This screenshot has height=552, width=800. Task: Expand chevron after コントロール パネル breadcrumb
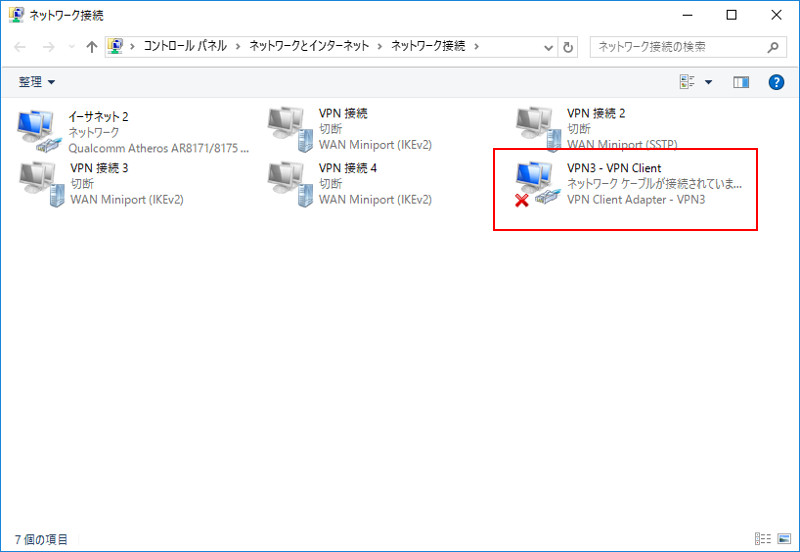(238, 46)
